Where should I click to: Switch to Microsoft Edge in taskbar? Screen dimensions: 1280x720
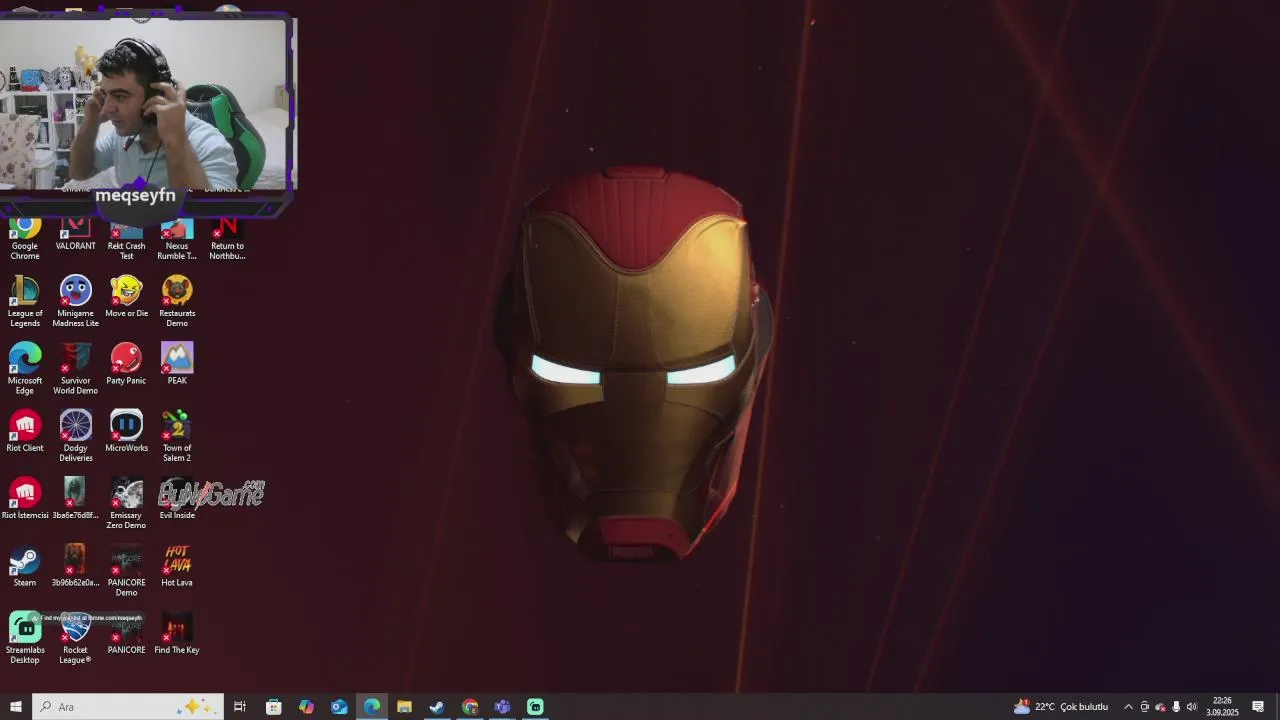click(372, 707)
